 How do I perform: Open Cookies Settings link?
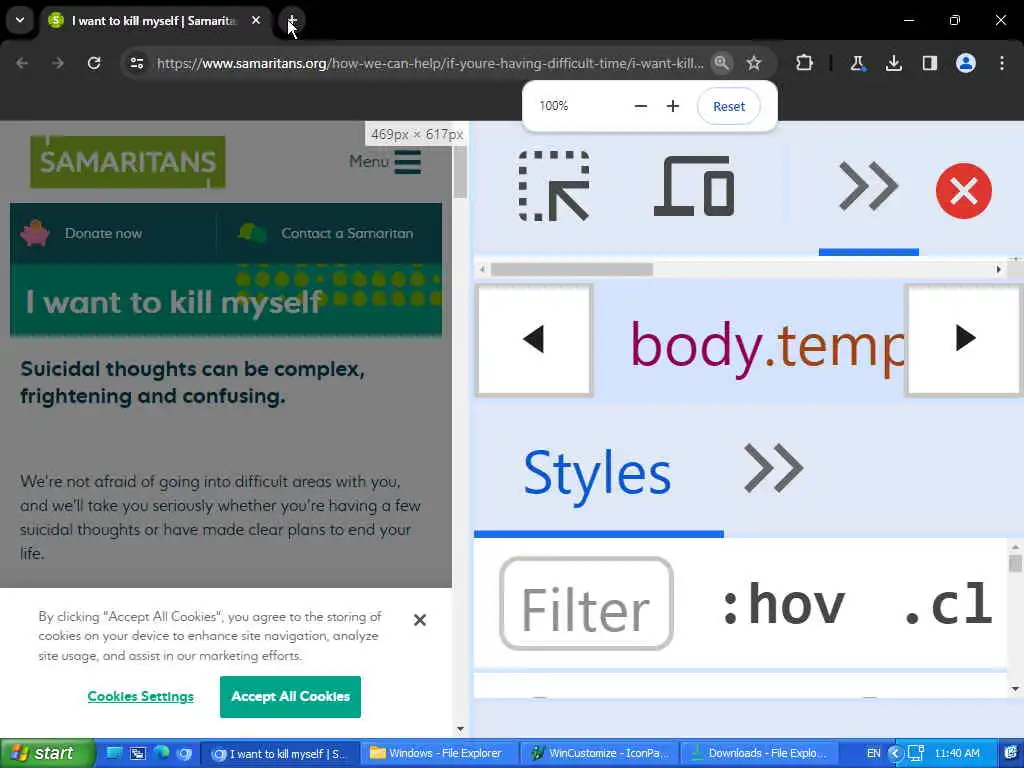(140, 696)
